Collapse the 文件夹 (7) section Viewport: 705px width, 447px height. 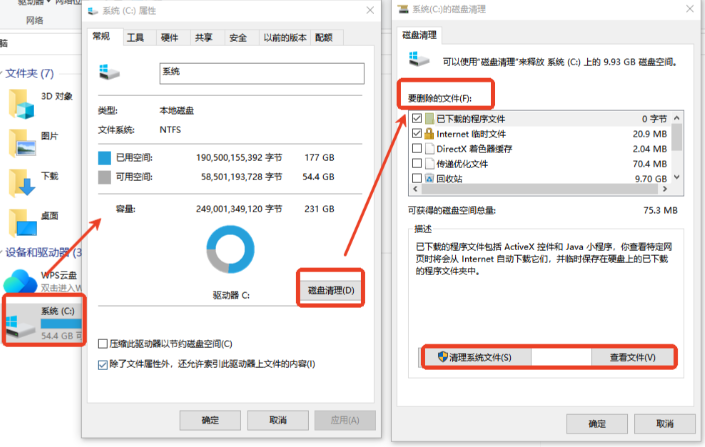point(3,74)
